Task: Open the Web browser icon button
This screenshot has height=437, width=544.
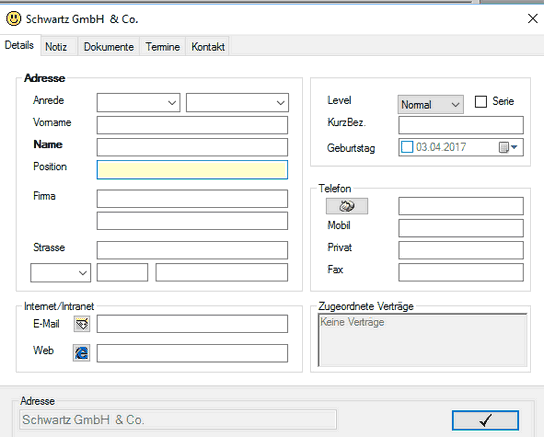Action: tap(82, 353)
